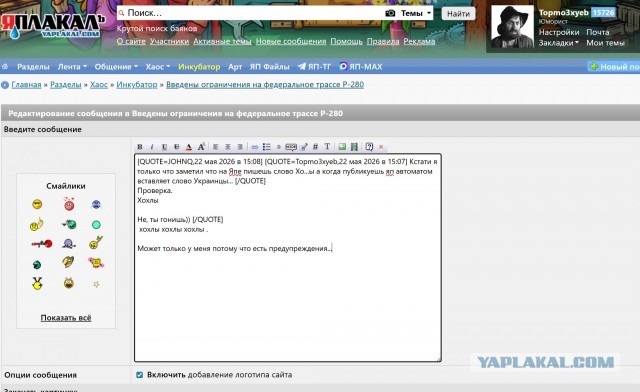This screenshot has height=392, width=640.
Task: Click the letter T toolbar icon
Action: click(327, 147)
